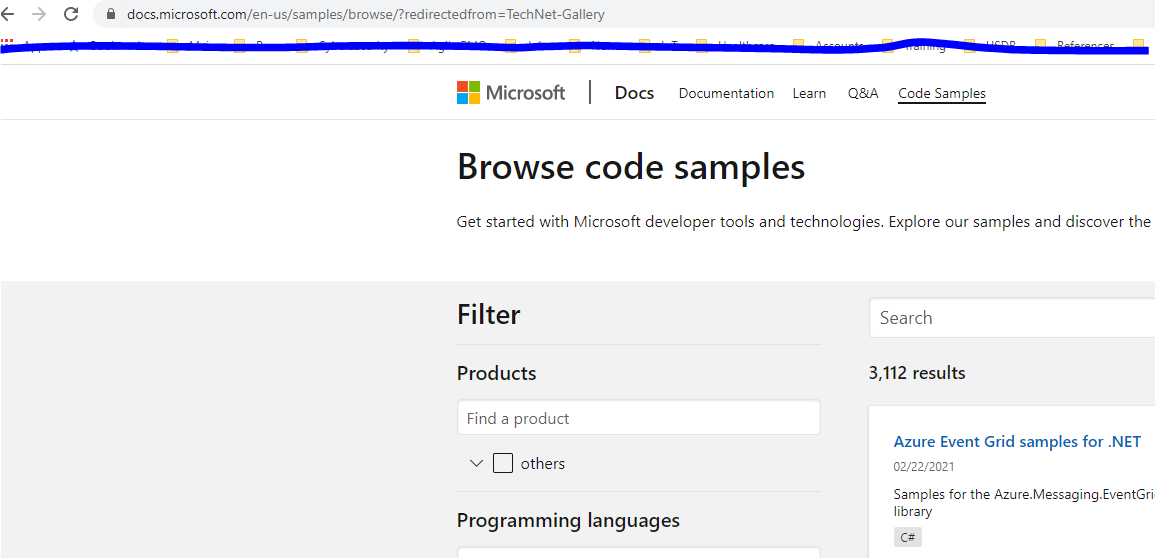This screenshot has width=1155, height=558.
Task: Click the padlock icon in address bar
Action: [112, 15]
